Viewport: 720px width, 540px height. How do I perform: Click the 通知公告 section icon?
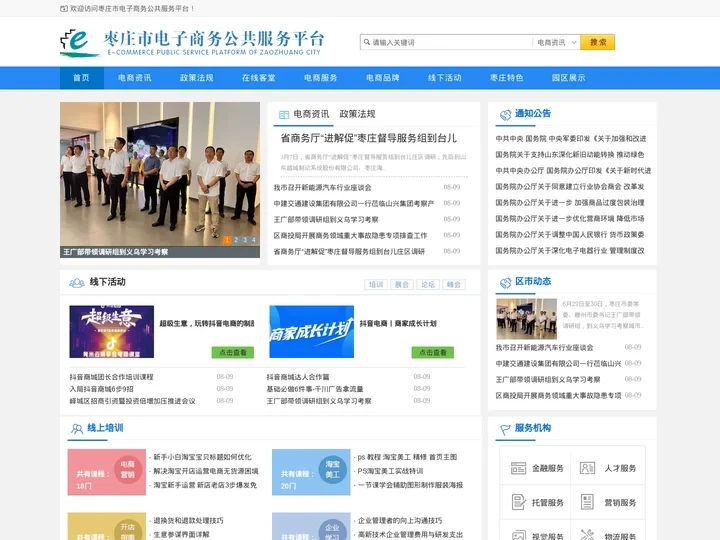point(505,115)
